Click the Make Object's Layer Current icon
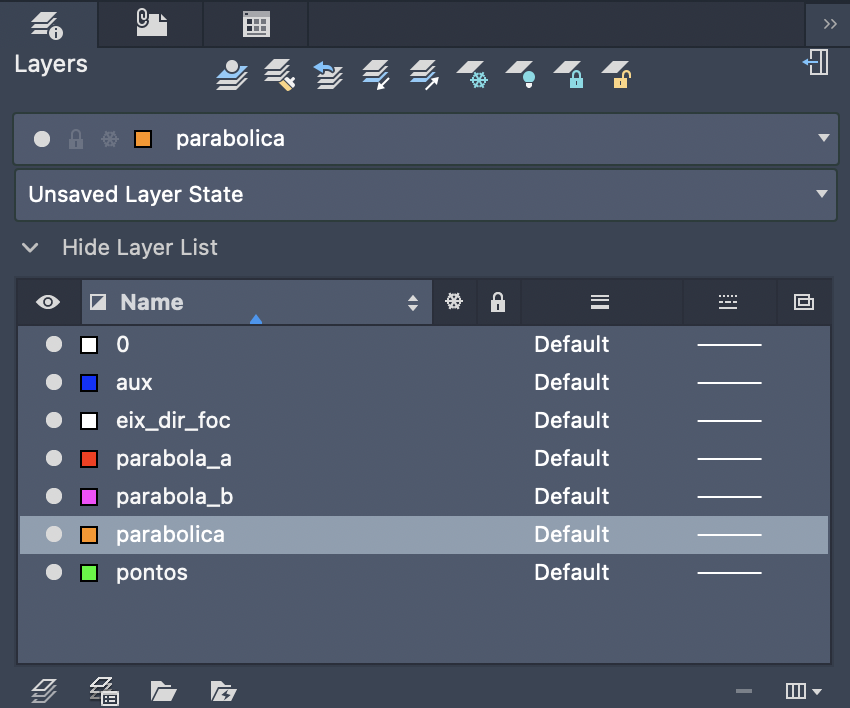Image resolution: width=850 pixels, height=708 pixels. (232, 75)
